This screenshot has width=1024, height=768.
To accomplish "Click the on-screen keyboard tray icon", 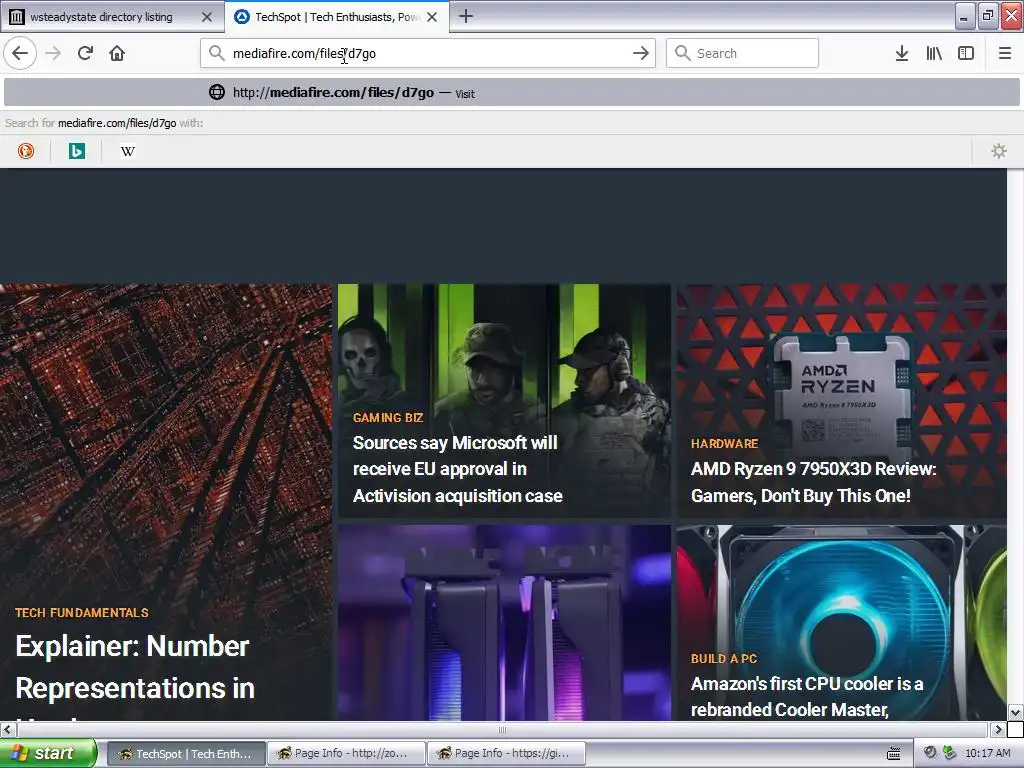I will [x=893, y=754].
